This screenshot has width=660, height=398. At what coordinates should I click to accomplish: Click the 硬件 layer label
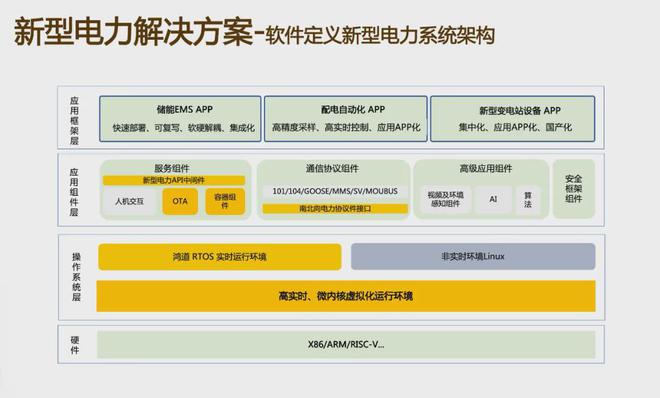pyautogui.click(x=75, y=345)
